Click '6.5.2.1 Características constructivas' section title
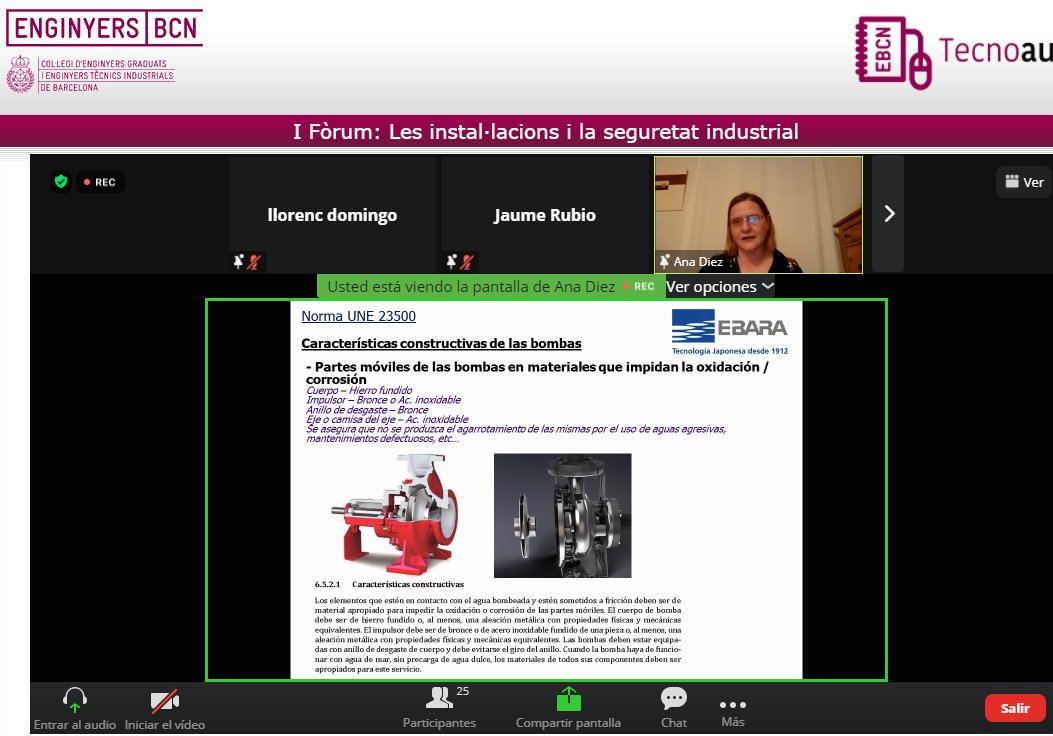Image resolution: width=1053 pixels, height=736 pixels. point(389,584)
